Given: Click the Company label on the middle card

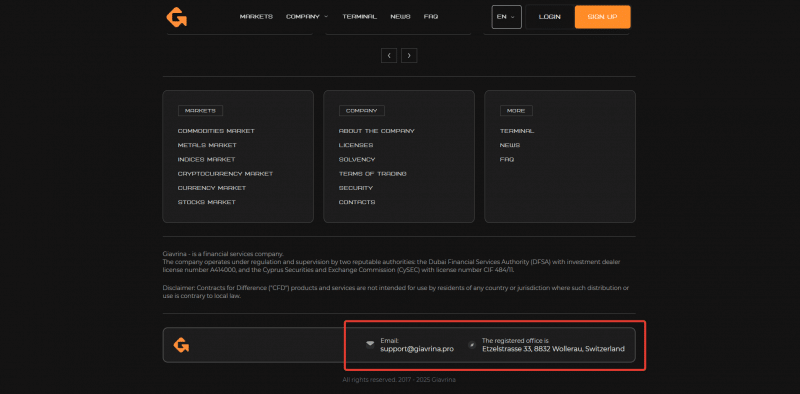Looking at the screenshot, I should point(362,111).
